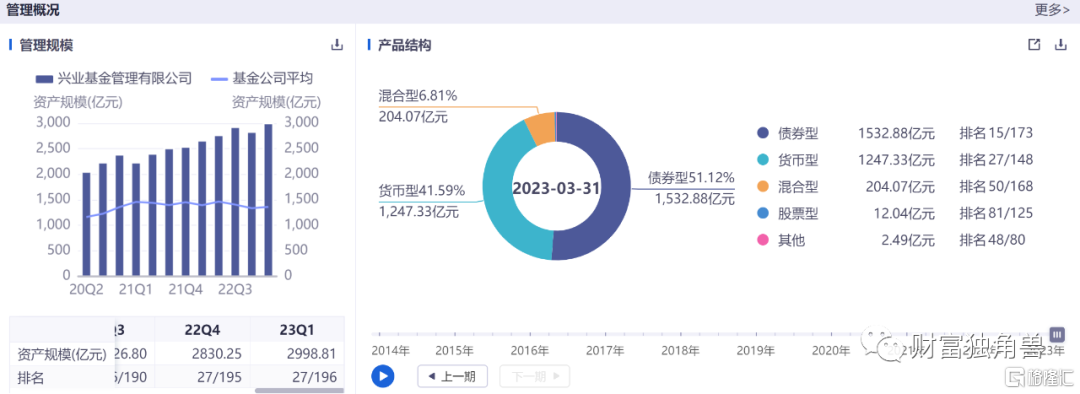Click 排名27/148 for 货币型
This screenshot has height=394, width=1080.
996,160
